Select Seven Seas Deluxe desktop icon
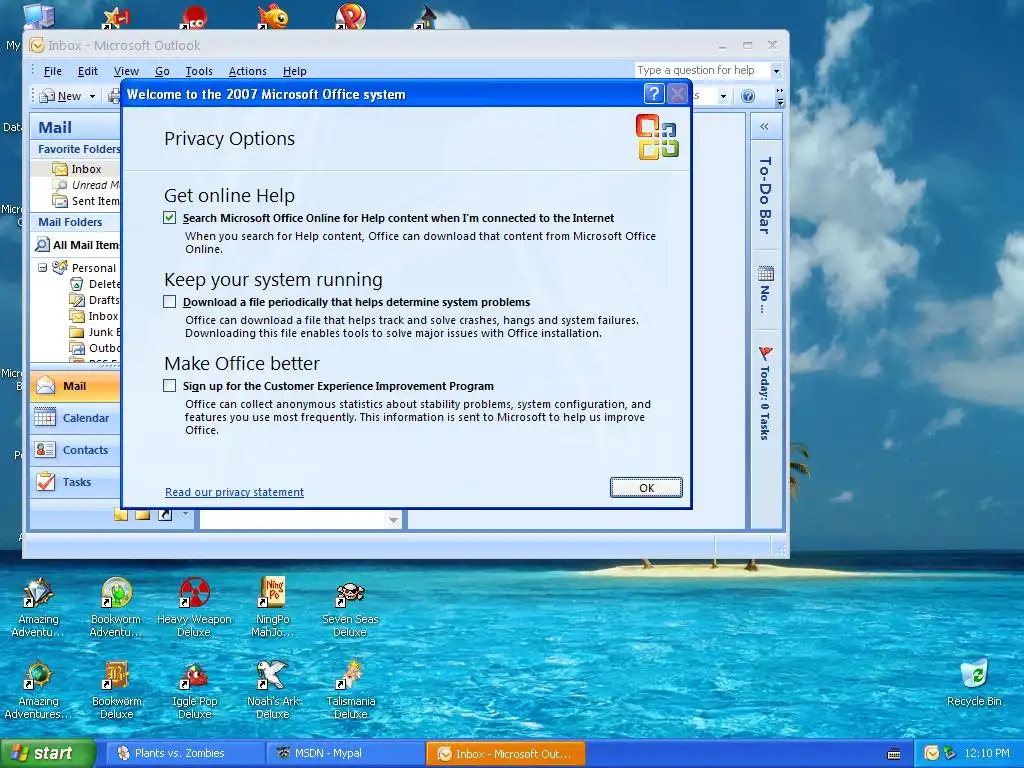1024x768 pixels. [350, 607]
